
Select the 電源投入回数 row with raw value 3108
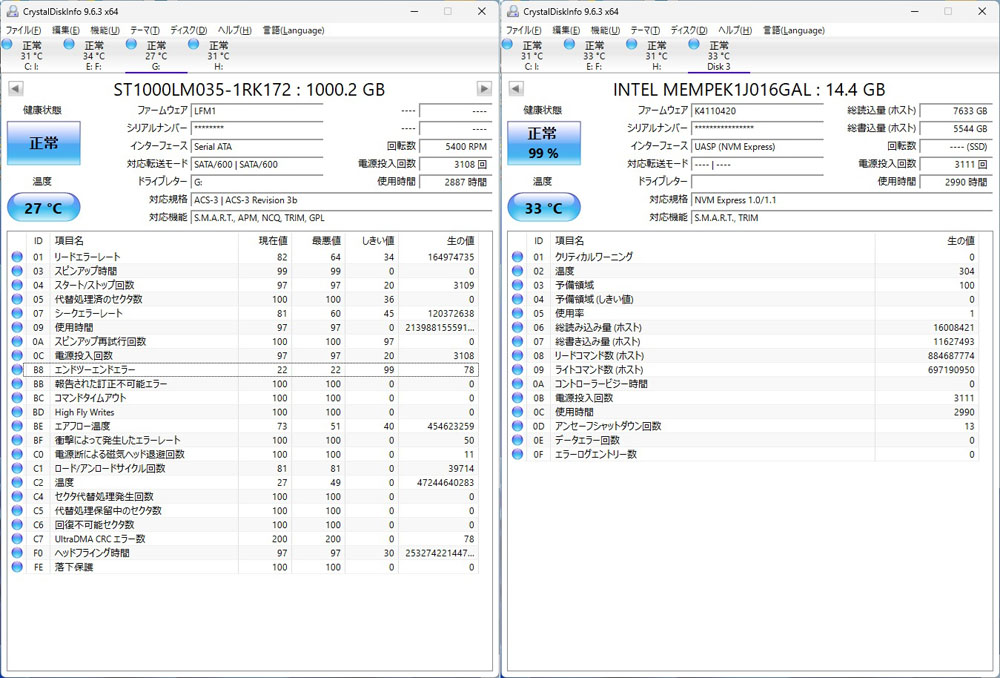tap(243, 355)
